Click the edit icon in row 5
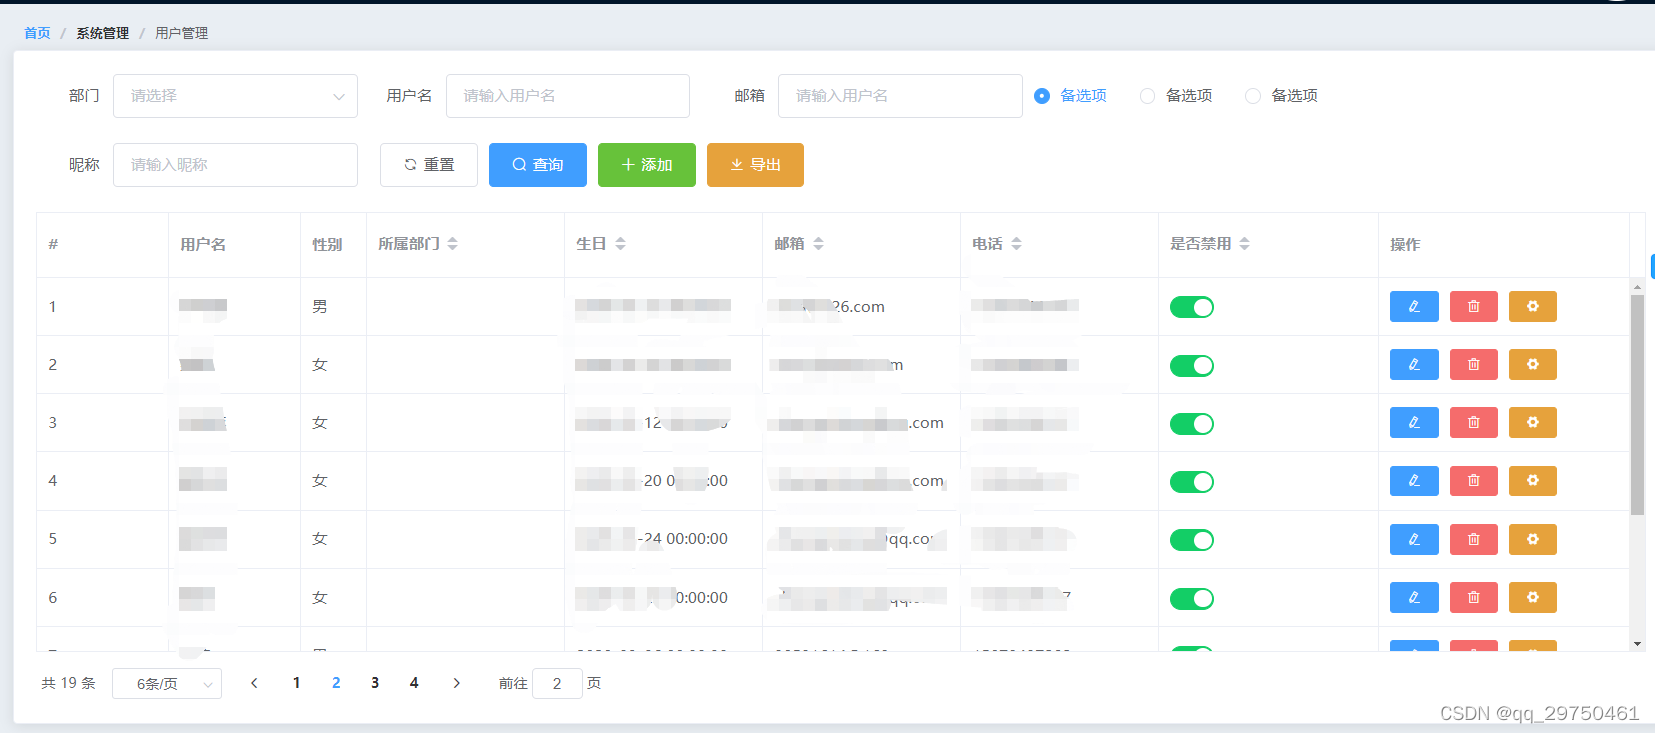 click(1414, 540)
